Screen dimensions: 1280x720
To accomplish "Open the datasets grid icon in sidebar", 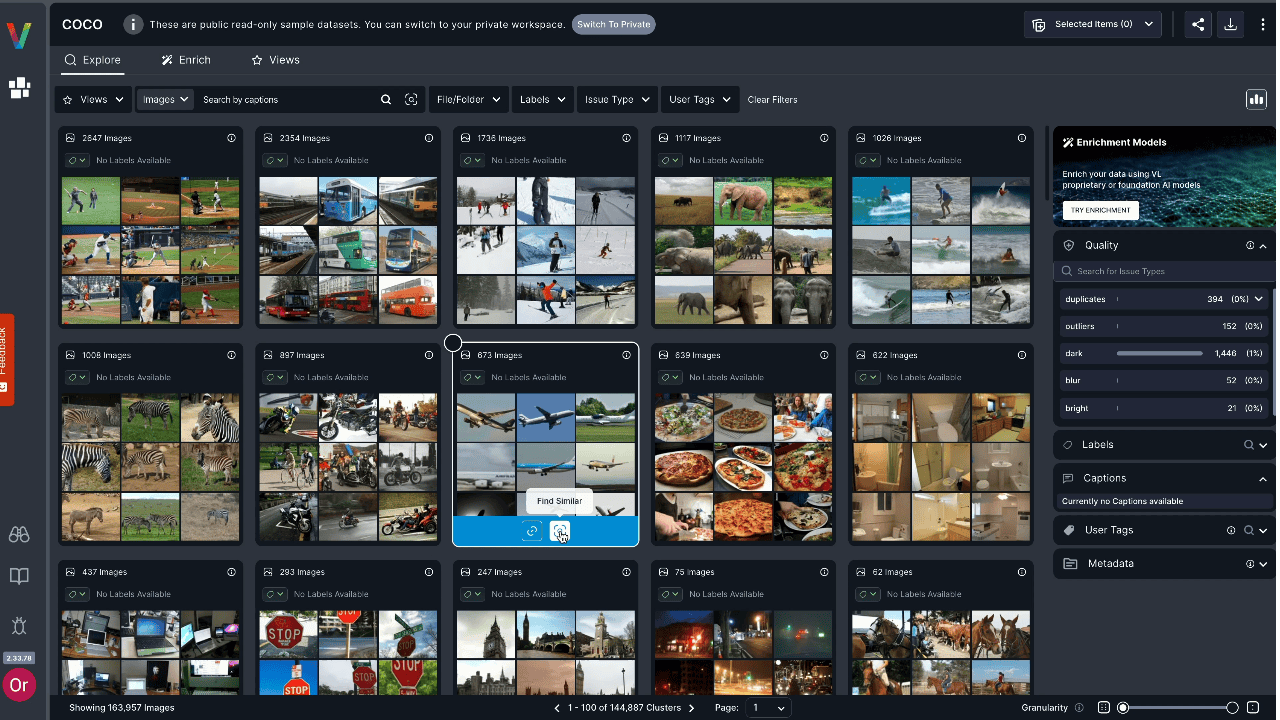I will point(19,88).
